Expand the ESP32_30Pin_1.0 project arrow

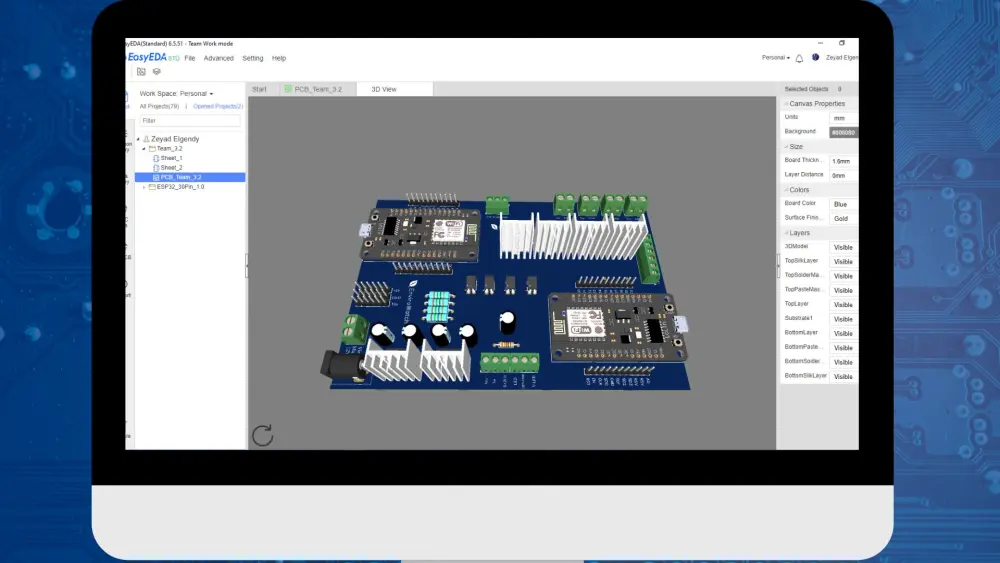tap(143, 187)
